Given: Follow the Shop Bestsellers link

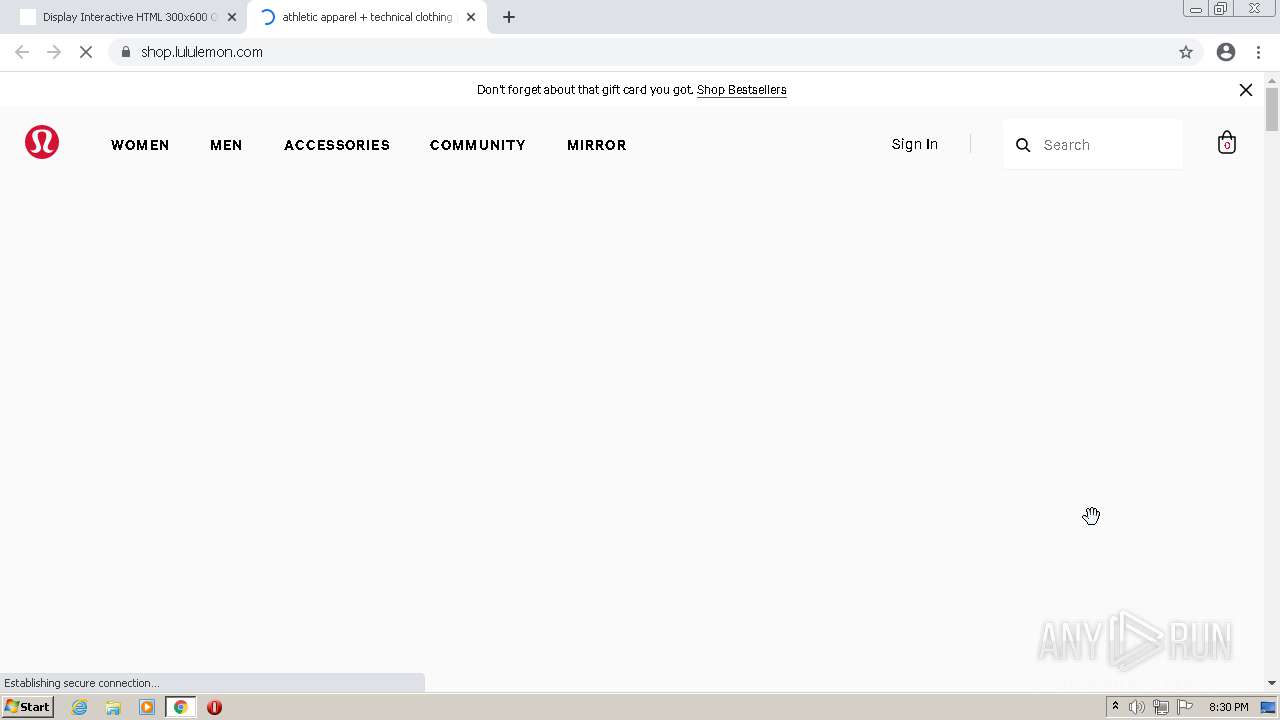Looking at the screenshot, I should [742, 90].
